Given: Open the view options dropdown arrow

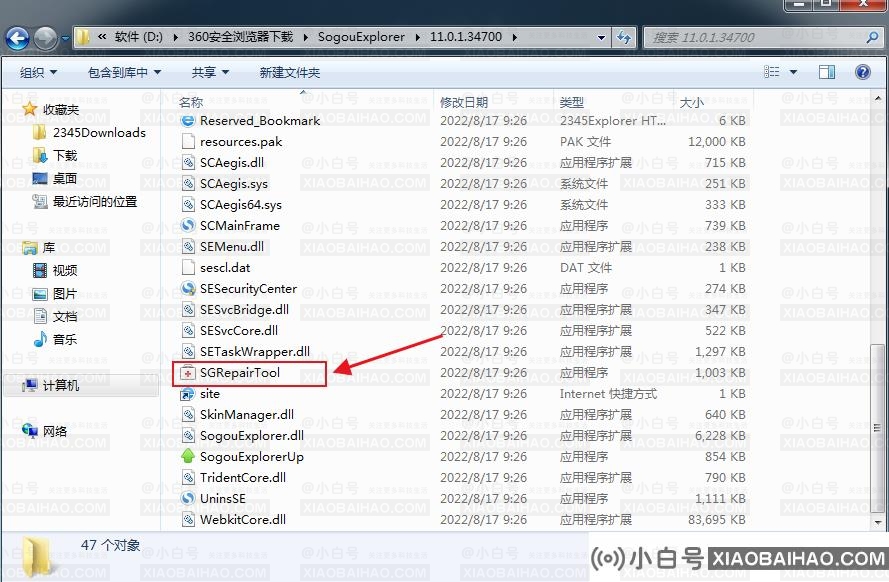Looking at the screenshot, I should tap(793, 72).
